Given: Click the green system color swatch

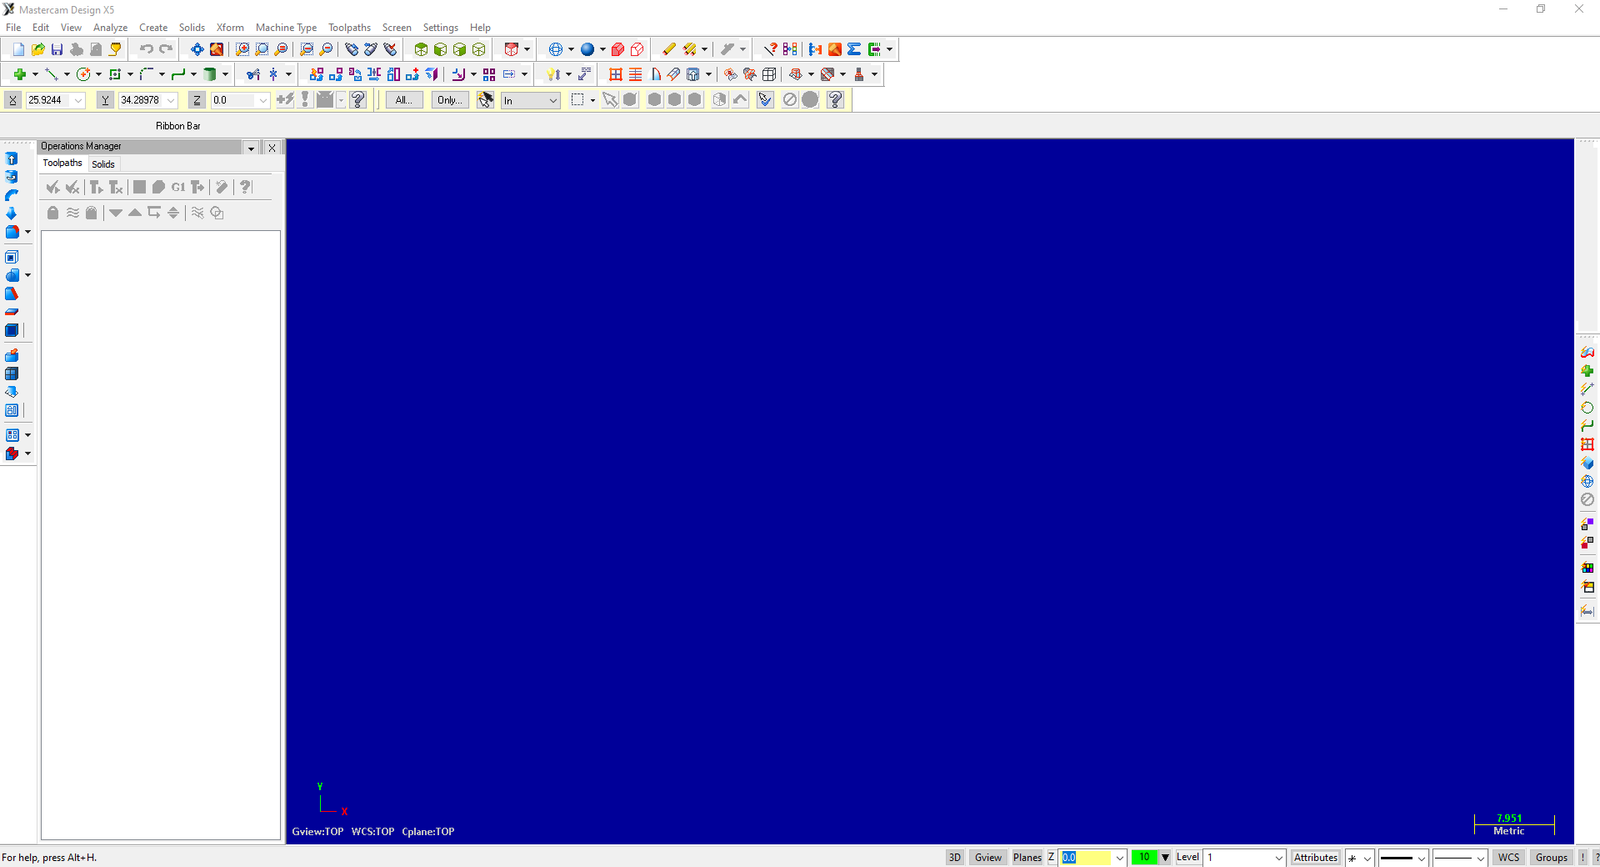Looking at the screenshot, I should 1144,857.
